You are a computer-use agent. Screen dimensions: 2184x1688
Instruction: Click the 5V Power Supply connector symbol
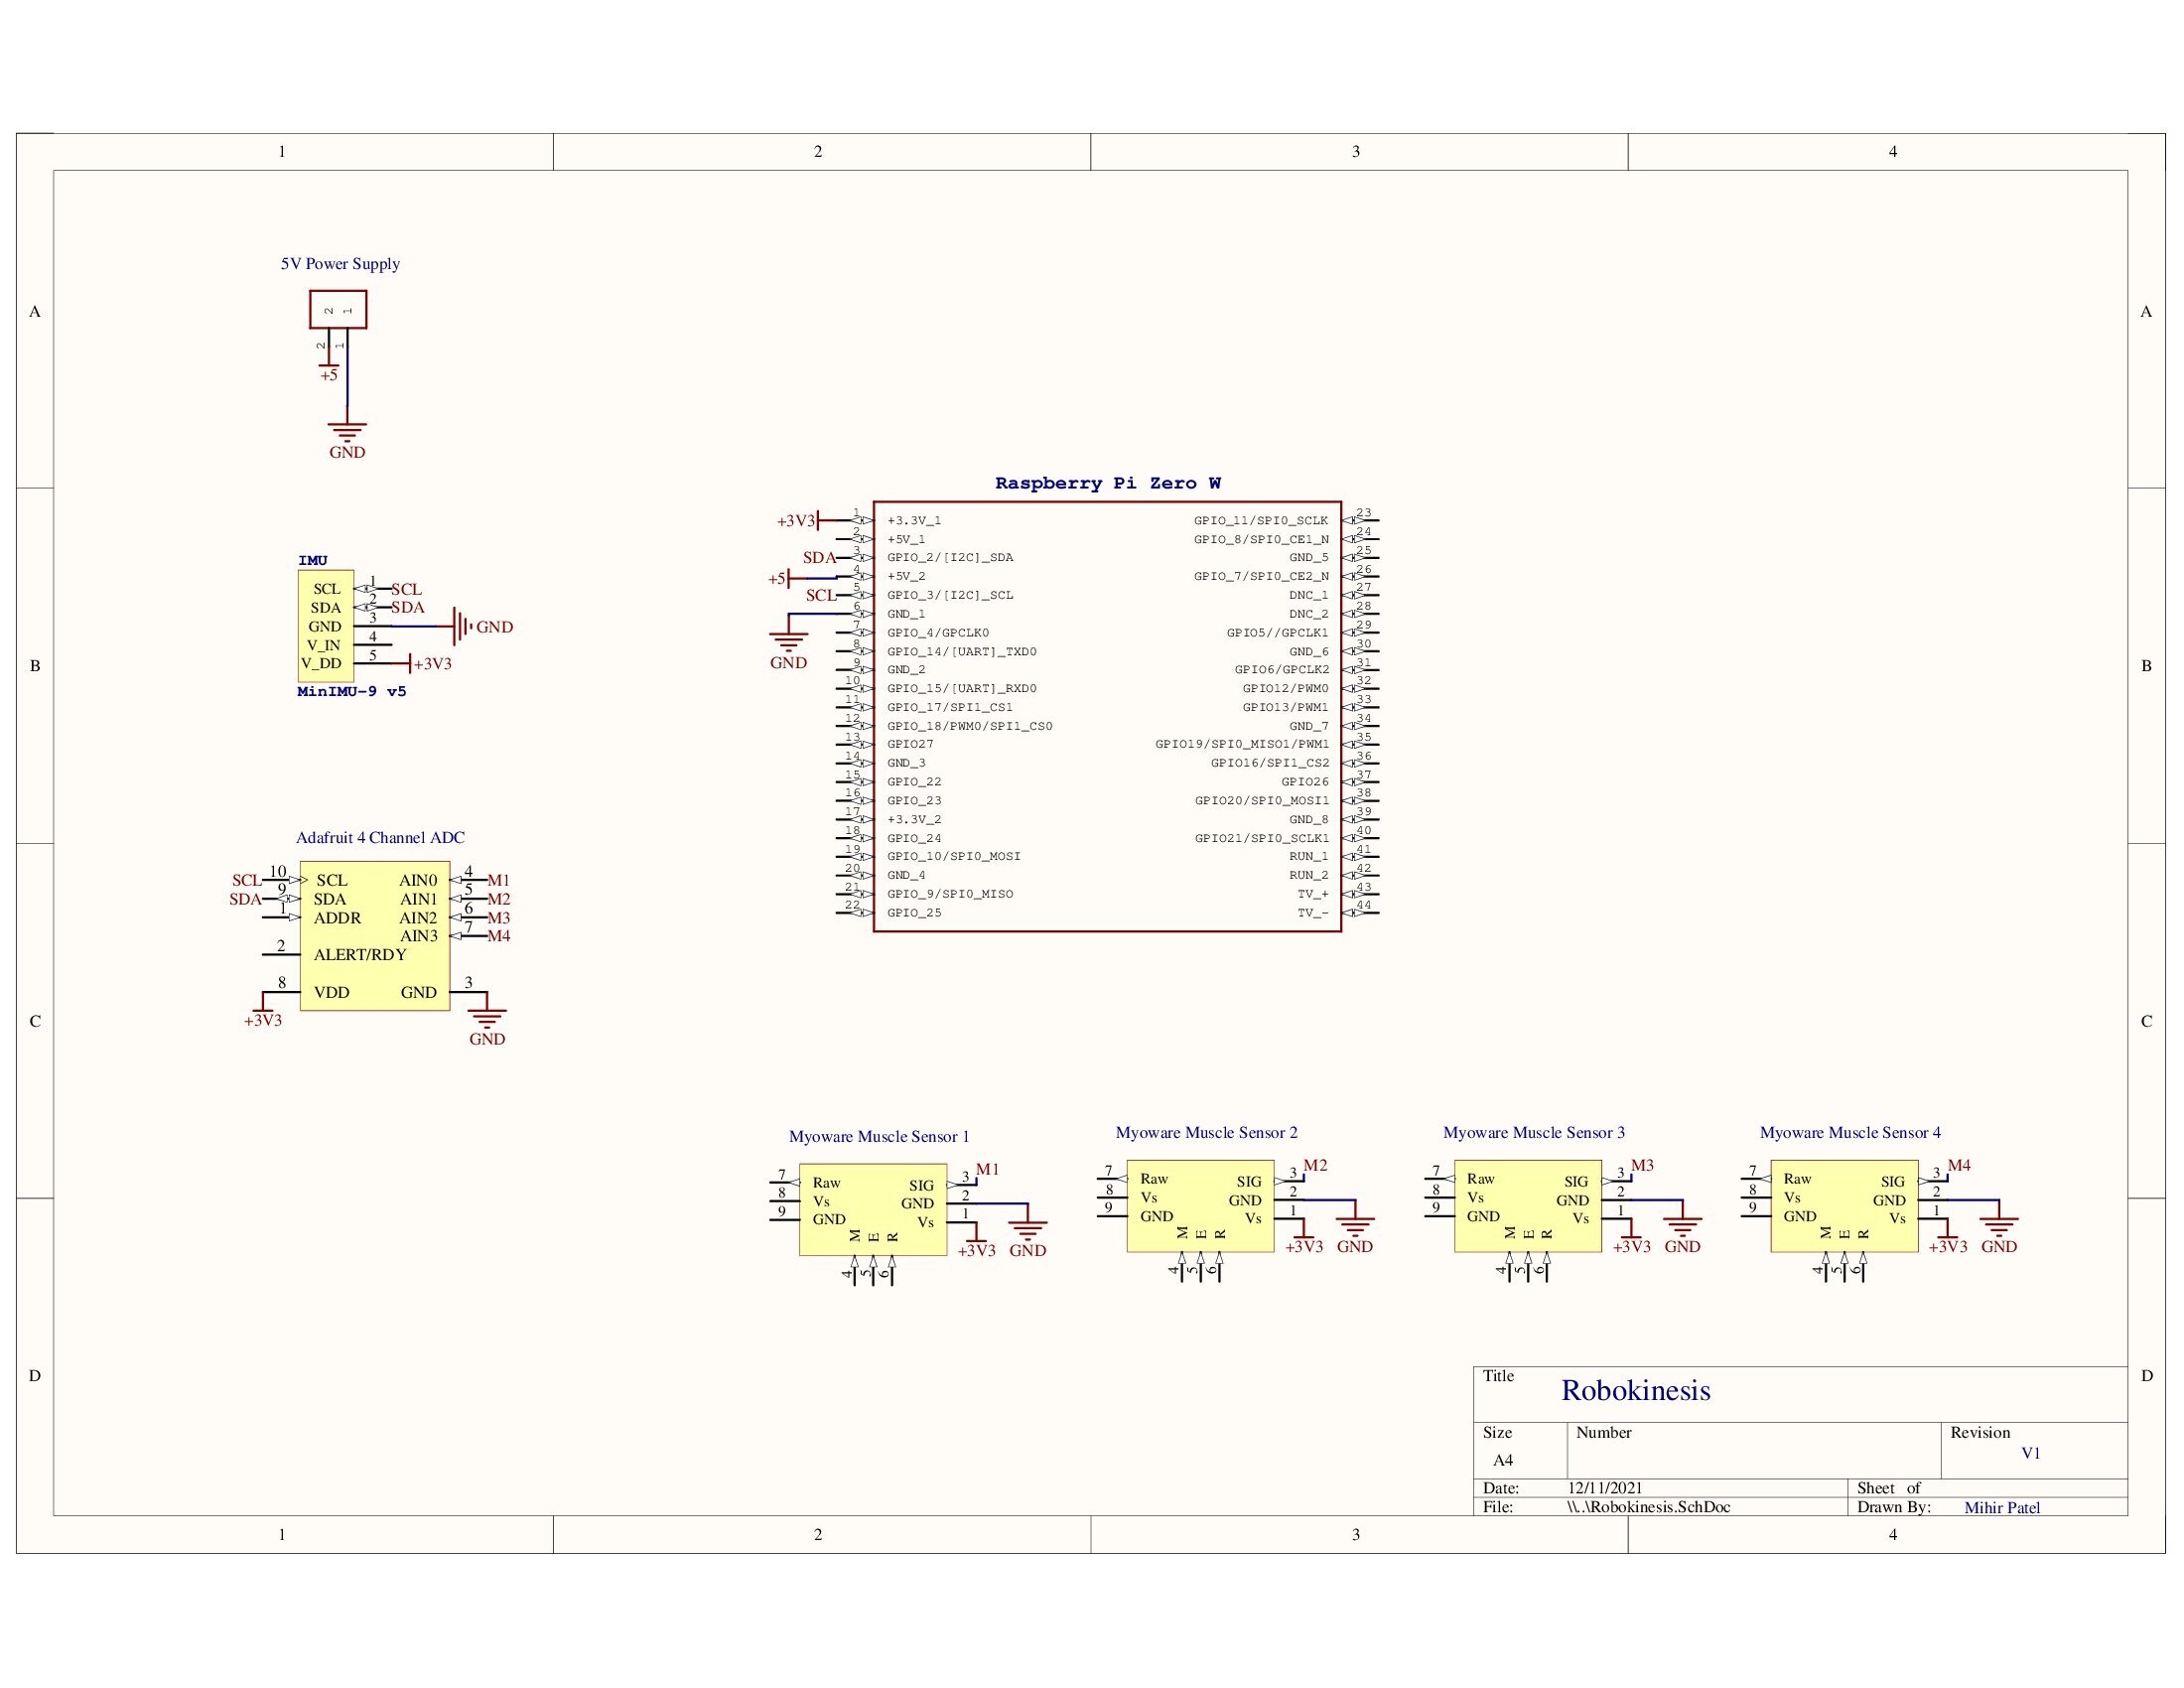point(338,309)
